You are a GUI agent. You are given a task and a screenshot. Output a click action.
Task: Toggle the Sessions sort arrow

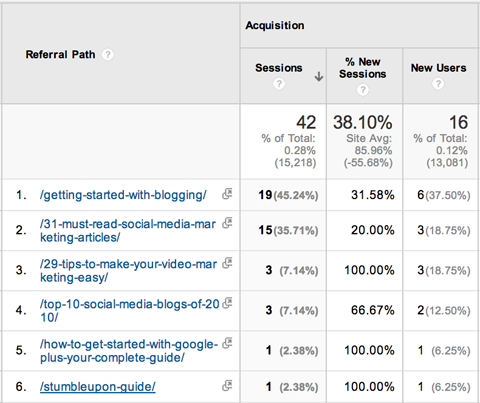319,76
